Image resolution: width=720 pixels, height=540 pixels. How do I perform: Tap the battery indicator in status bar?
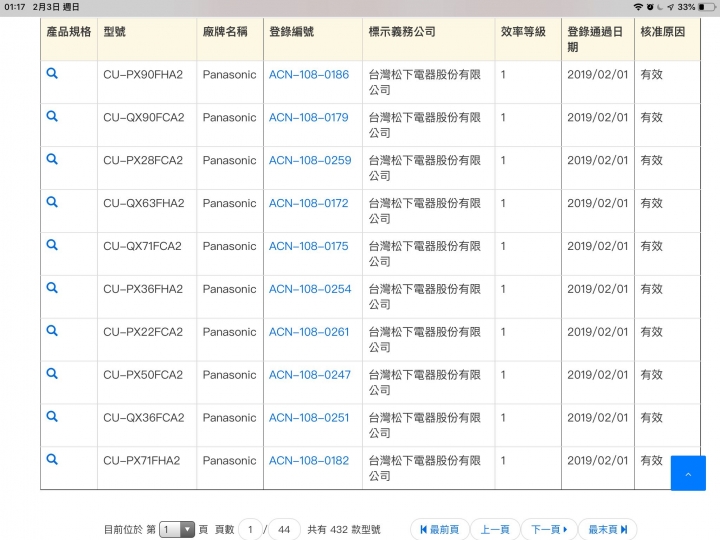(x=707, y=7)
